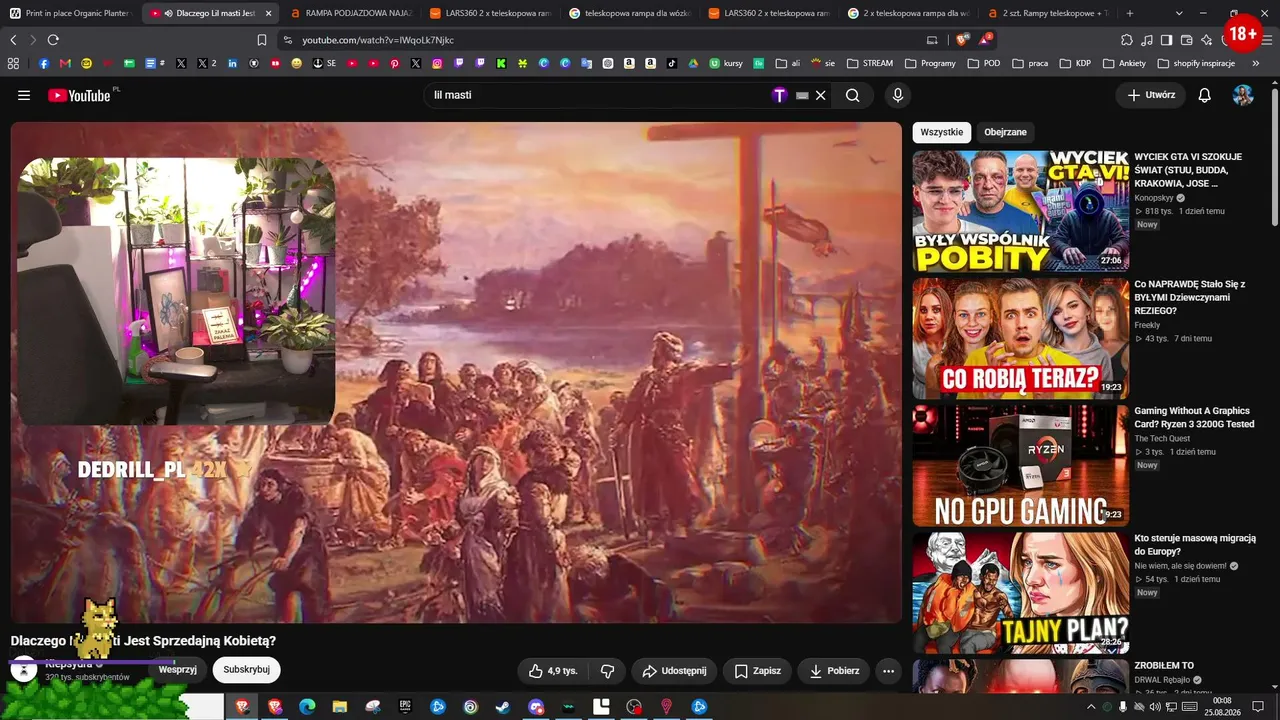Bookmark this page with bookmark icon
Viewport: 1280px width, 720px height.
[x=262, y=40]
